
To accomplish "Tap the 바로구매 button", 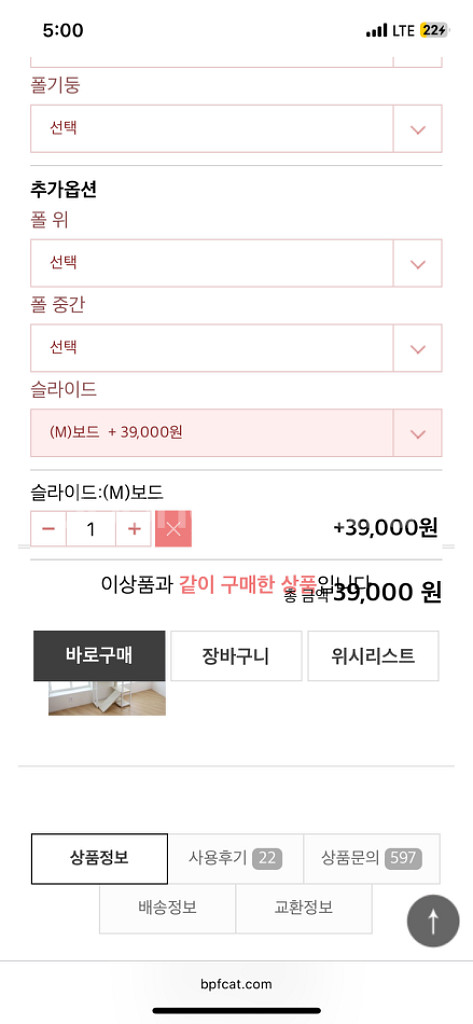I will point(99,656).
